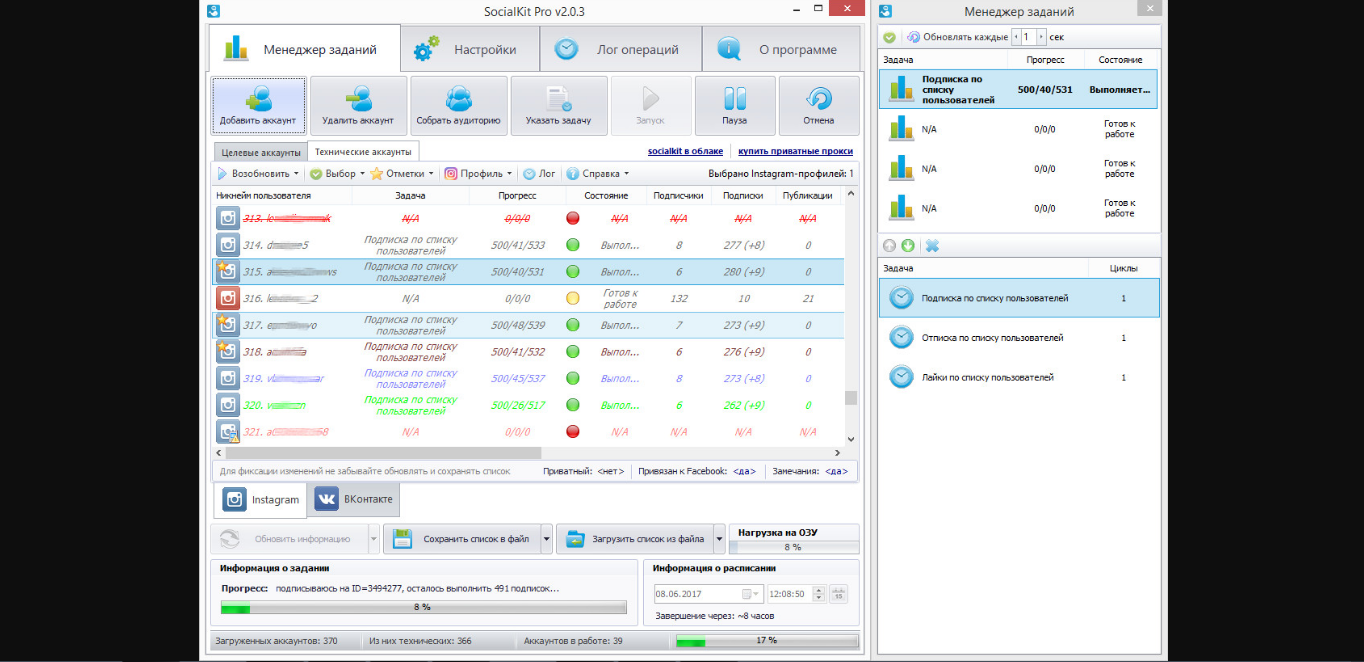The width and height of the screenshot is (1364, 662).
Task: Follow the socialkit в облаке link
Action: [x=685, y=152]
